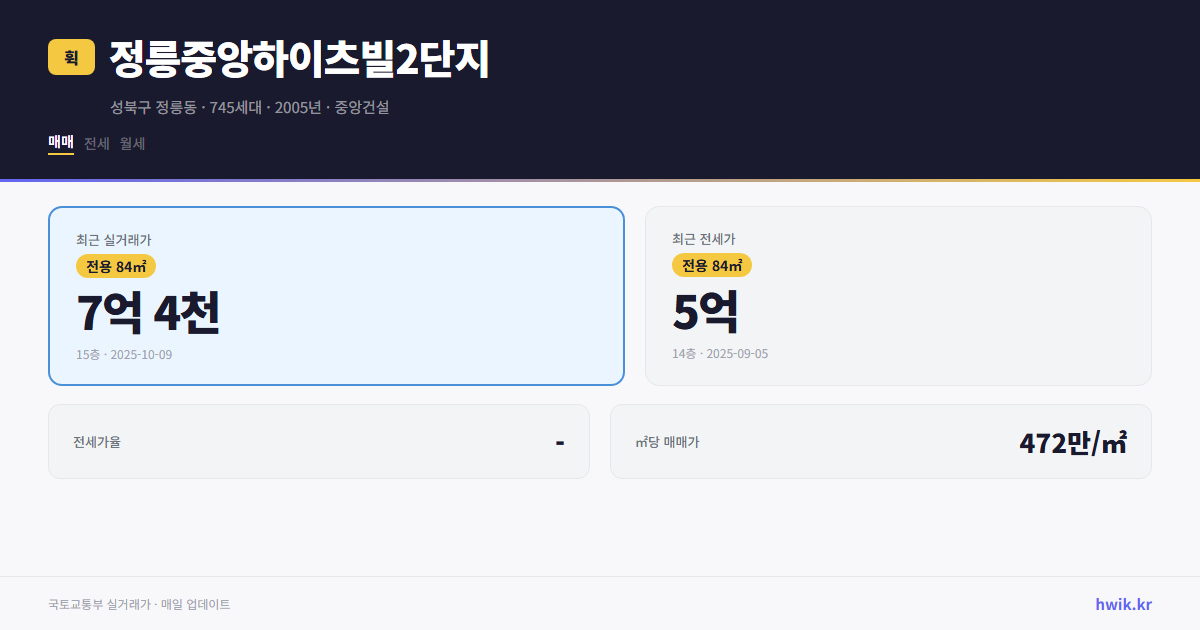Viewport: 1200px width, 630px height.
Task: Click the 5억 jeonse price value
Action: point(706,314)
